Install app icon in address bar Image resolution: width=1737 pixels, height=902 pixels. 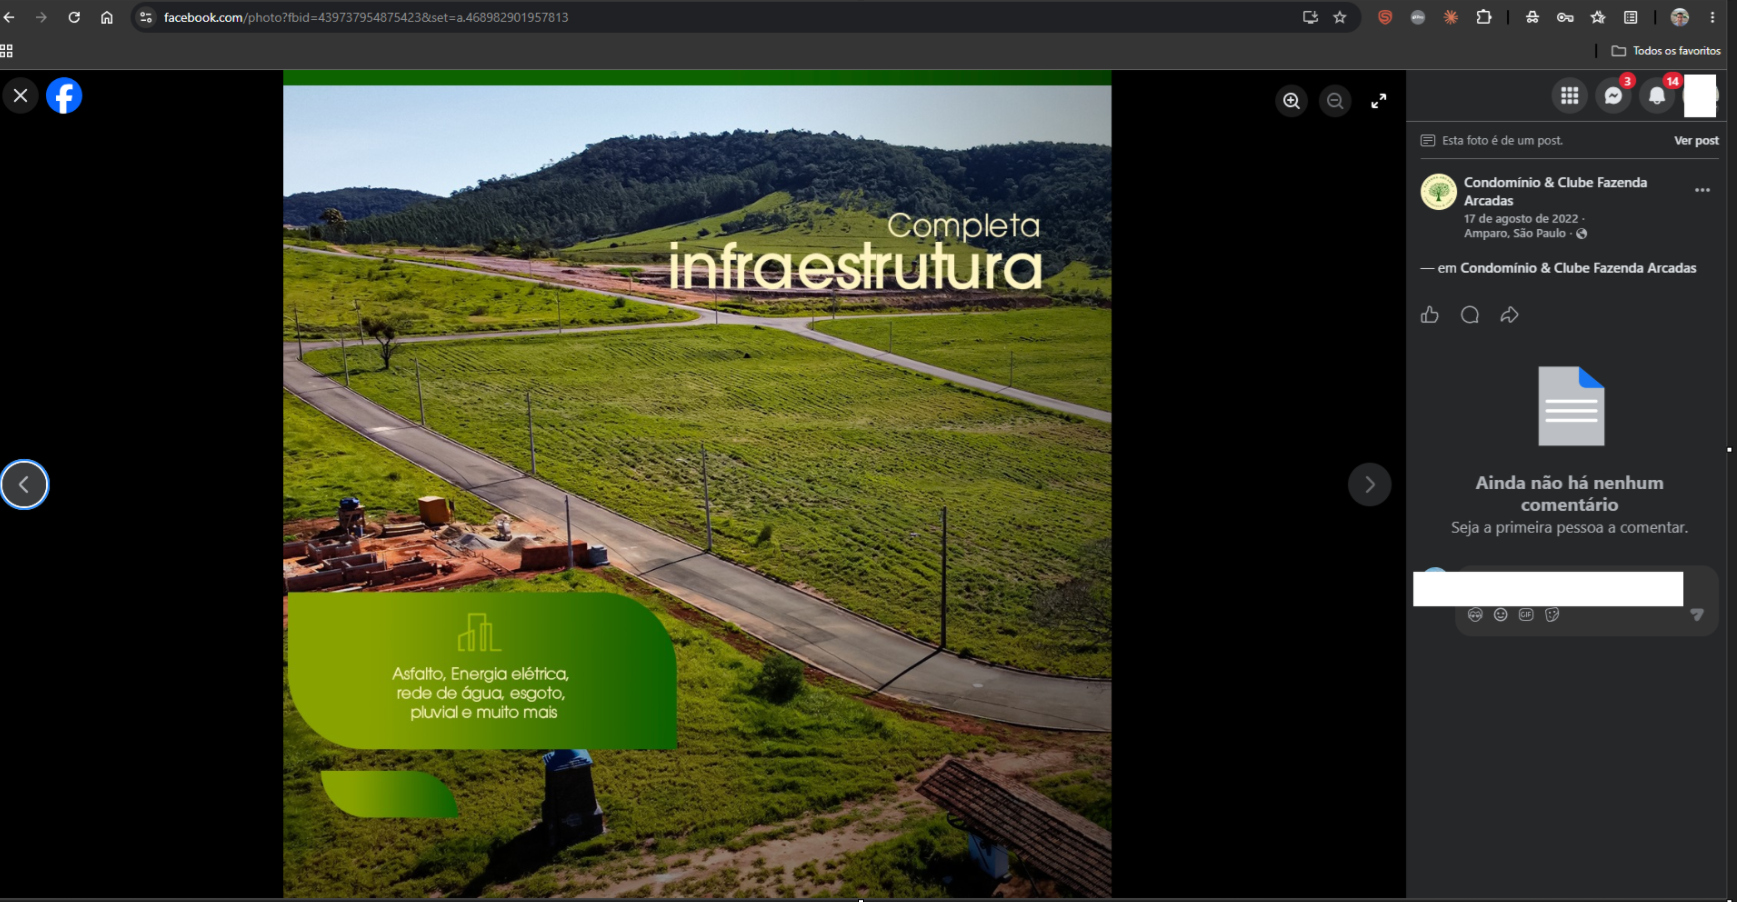1310,17
